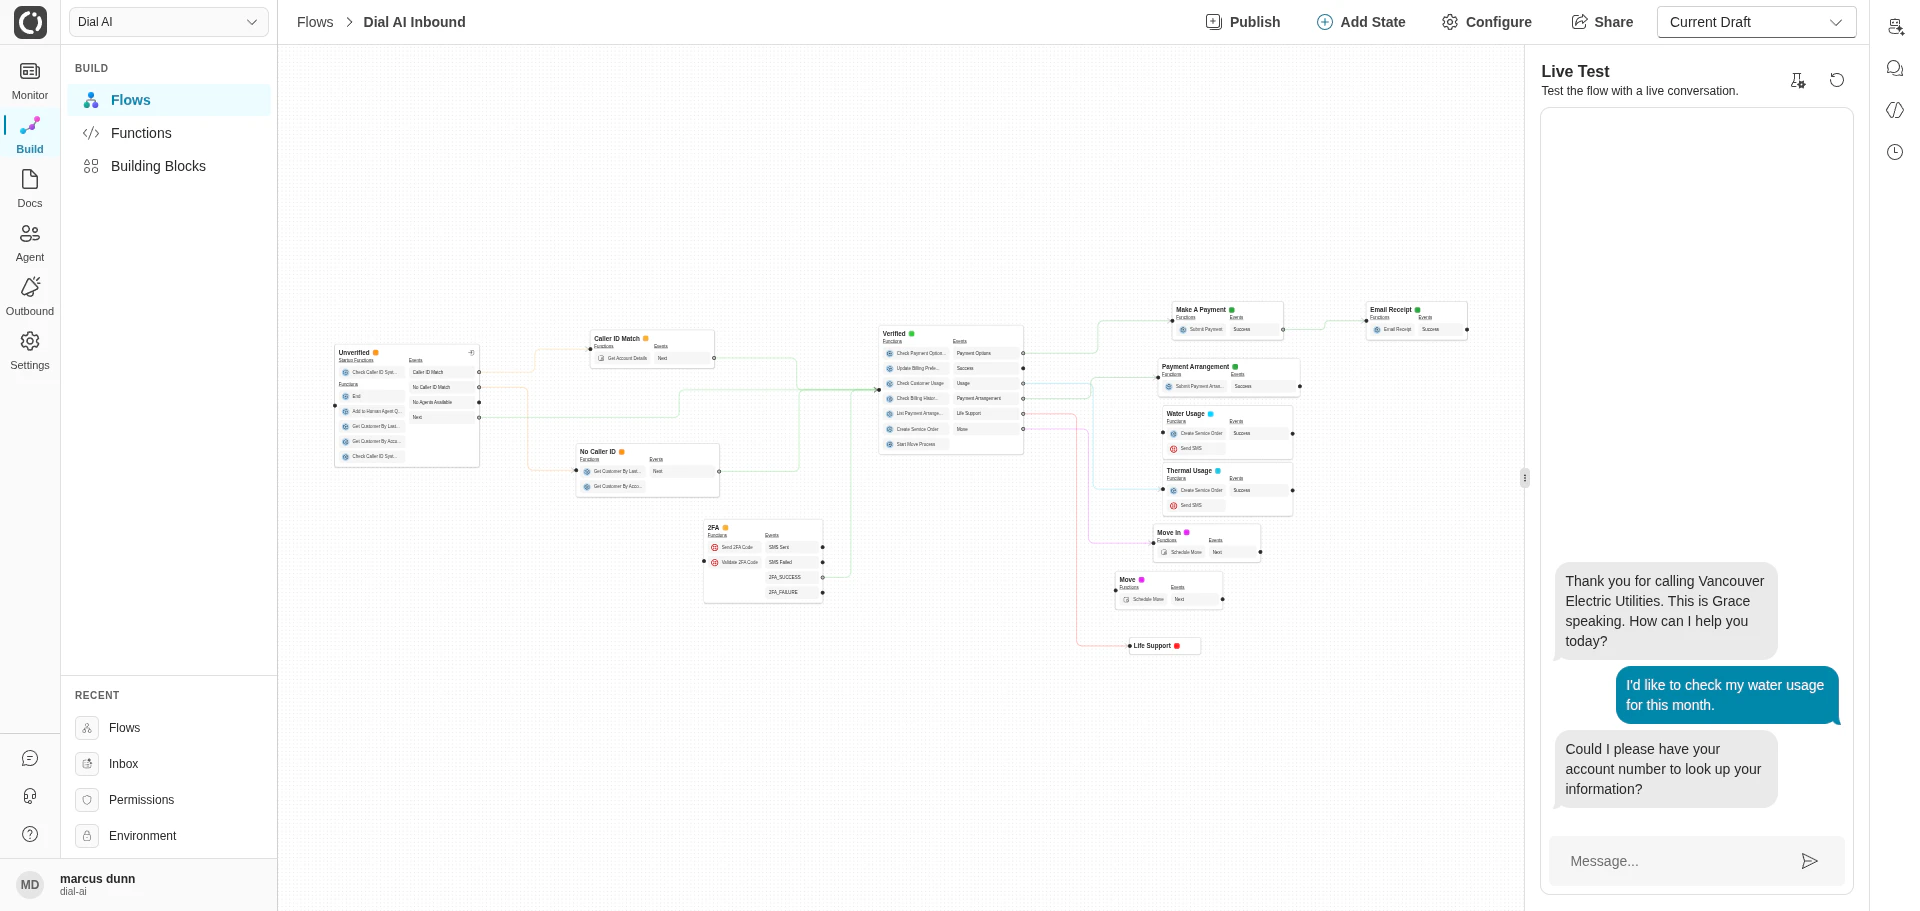Open the conversation icon in right rail

1895,68
